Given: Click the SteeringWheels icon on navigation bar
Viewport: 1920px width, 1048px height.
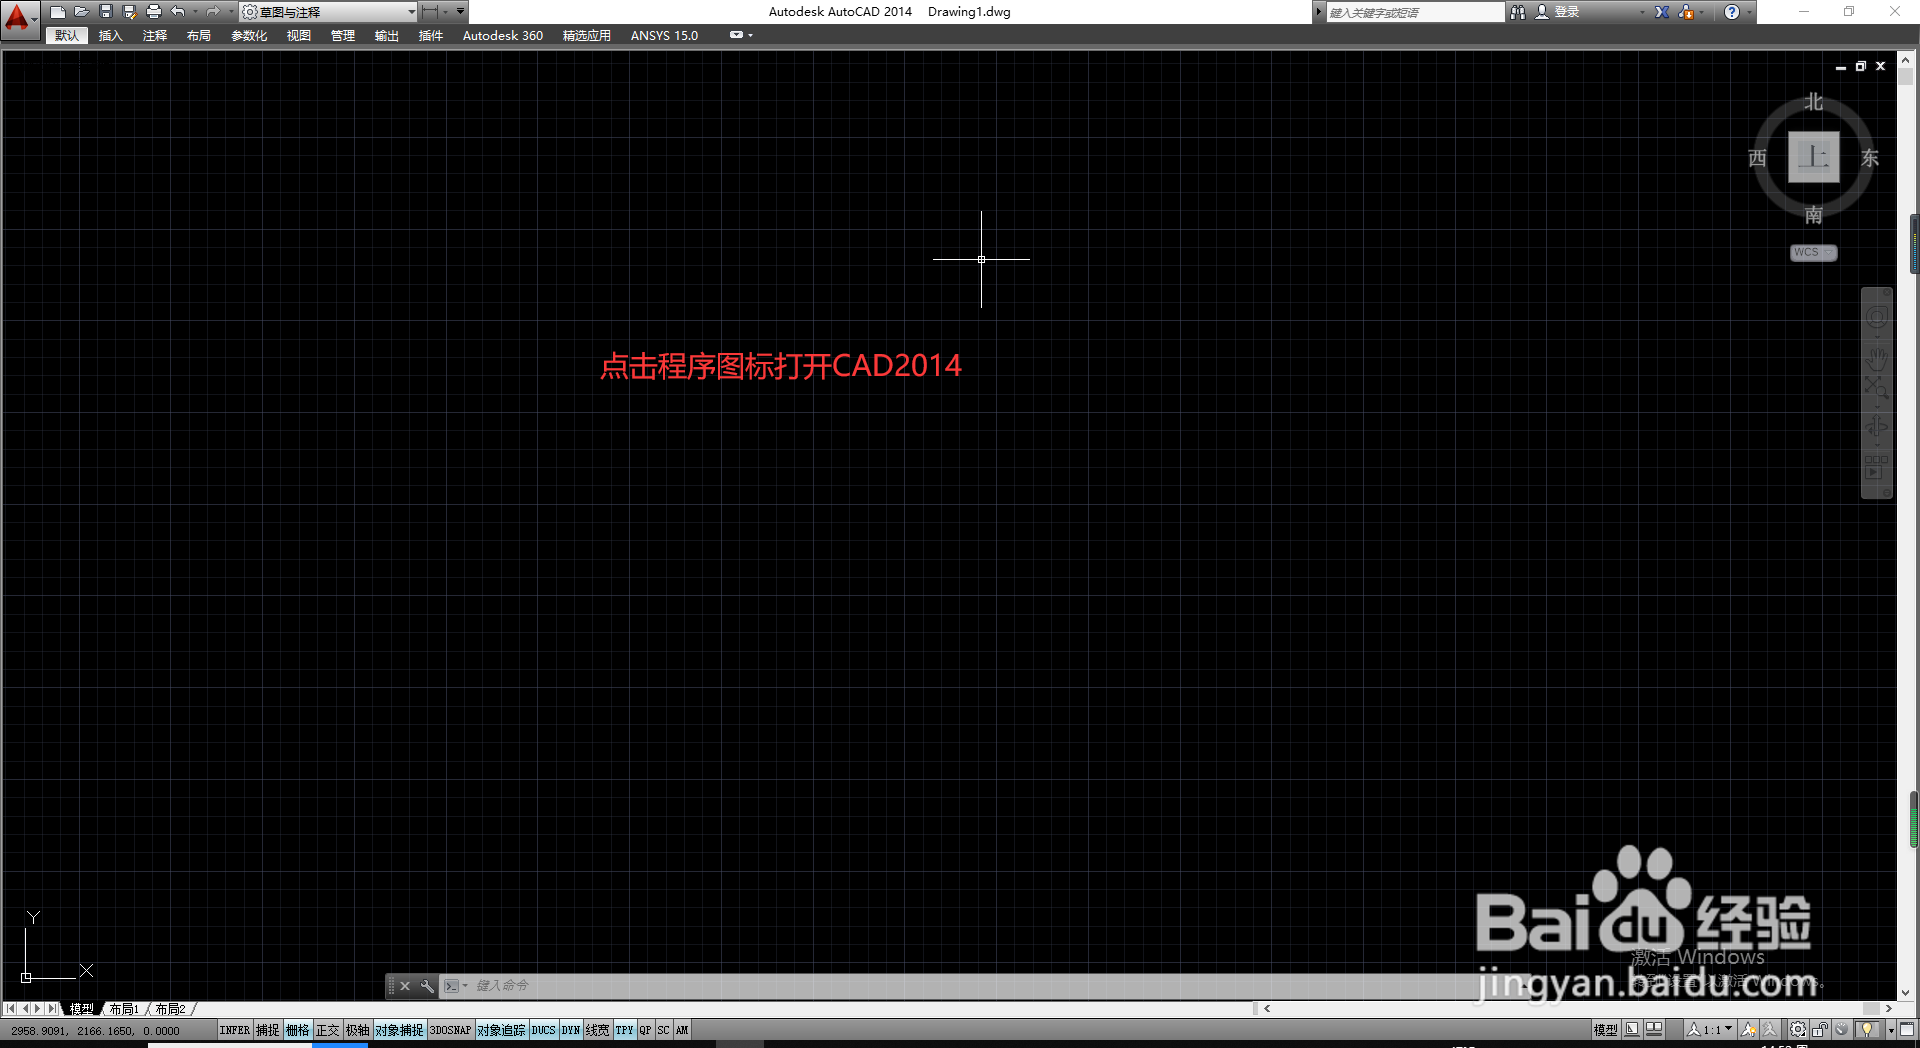Looking at the screenshot, I should click(x=1877, y=318).
